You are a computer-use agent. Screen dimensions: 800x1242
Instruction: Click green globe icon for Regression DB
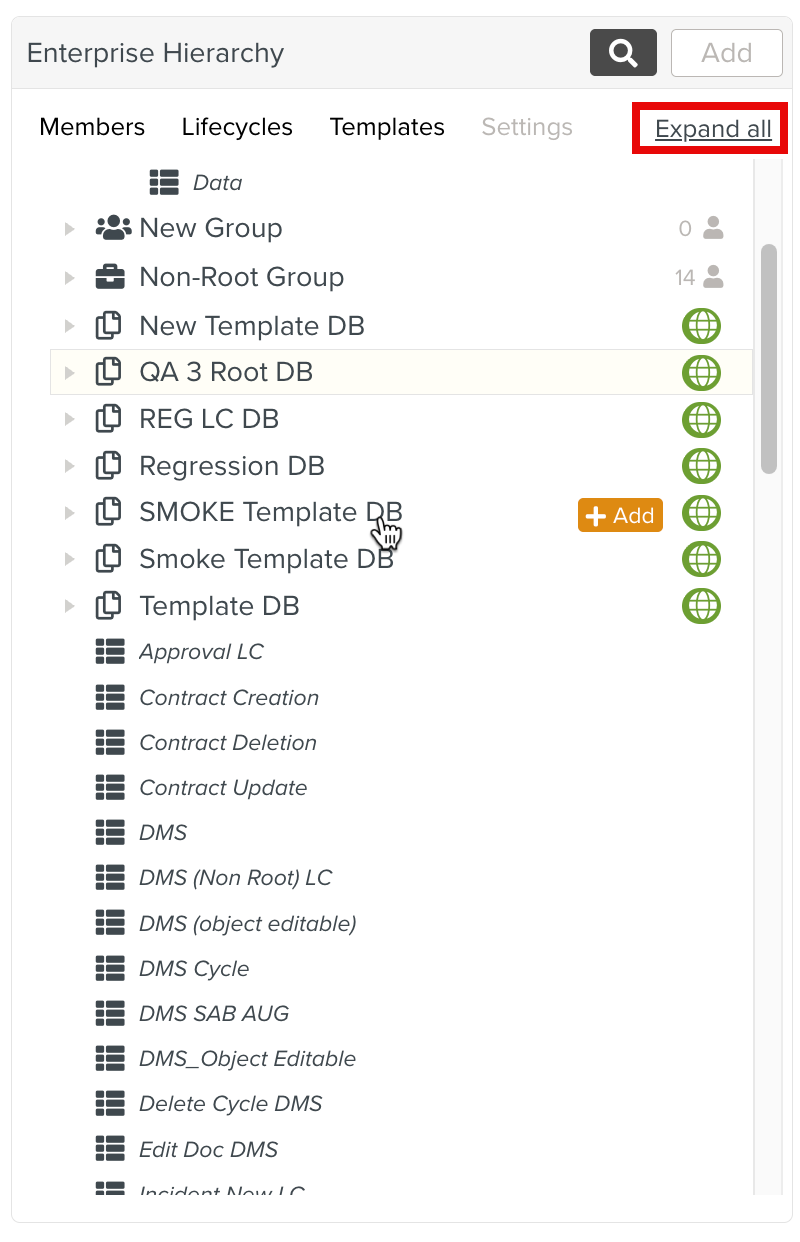click(701, 466)
